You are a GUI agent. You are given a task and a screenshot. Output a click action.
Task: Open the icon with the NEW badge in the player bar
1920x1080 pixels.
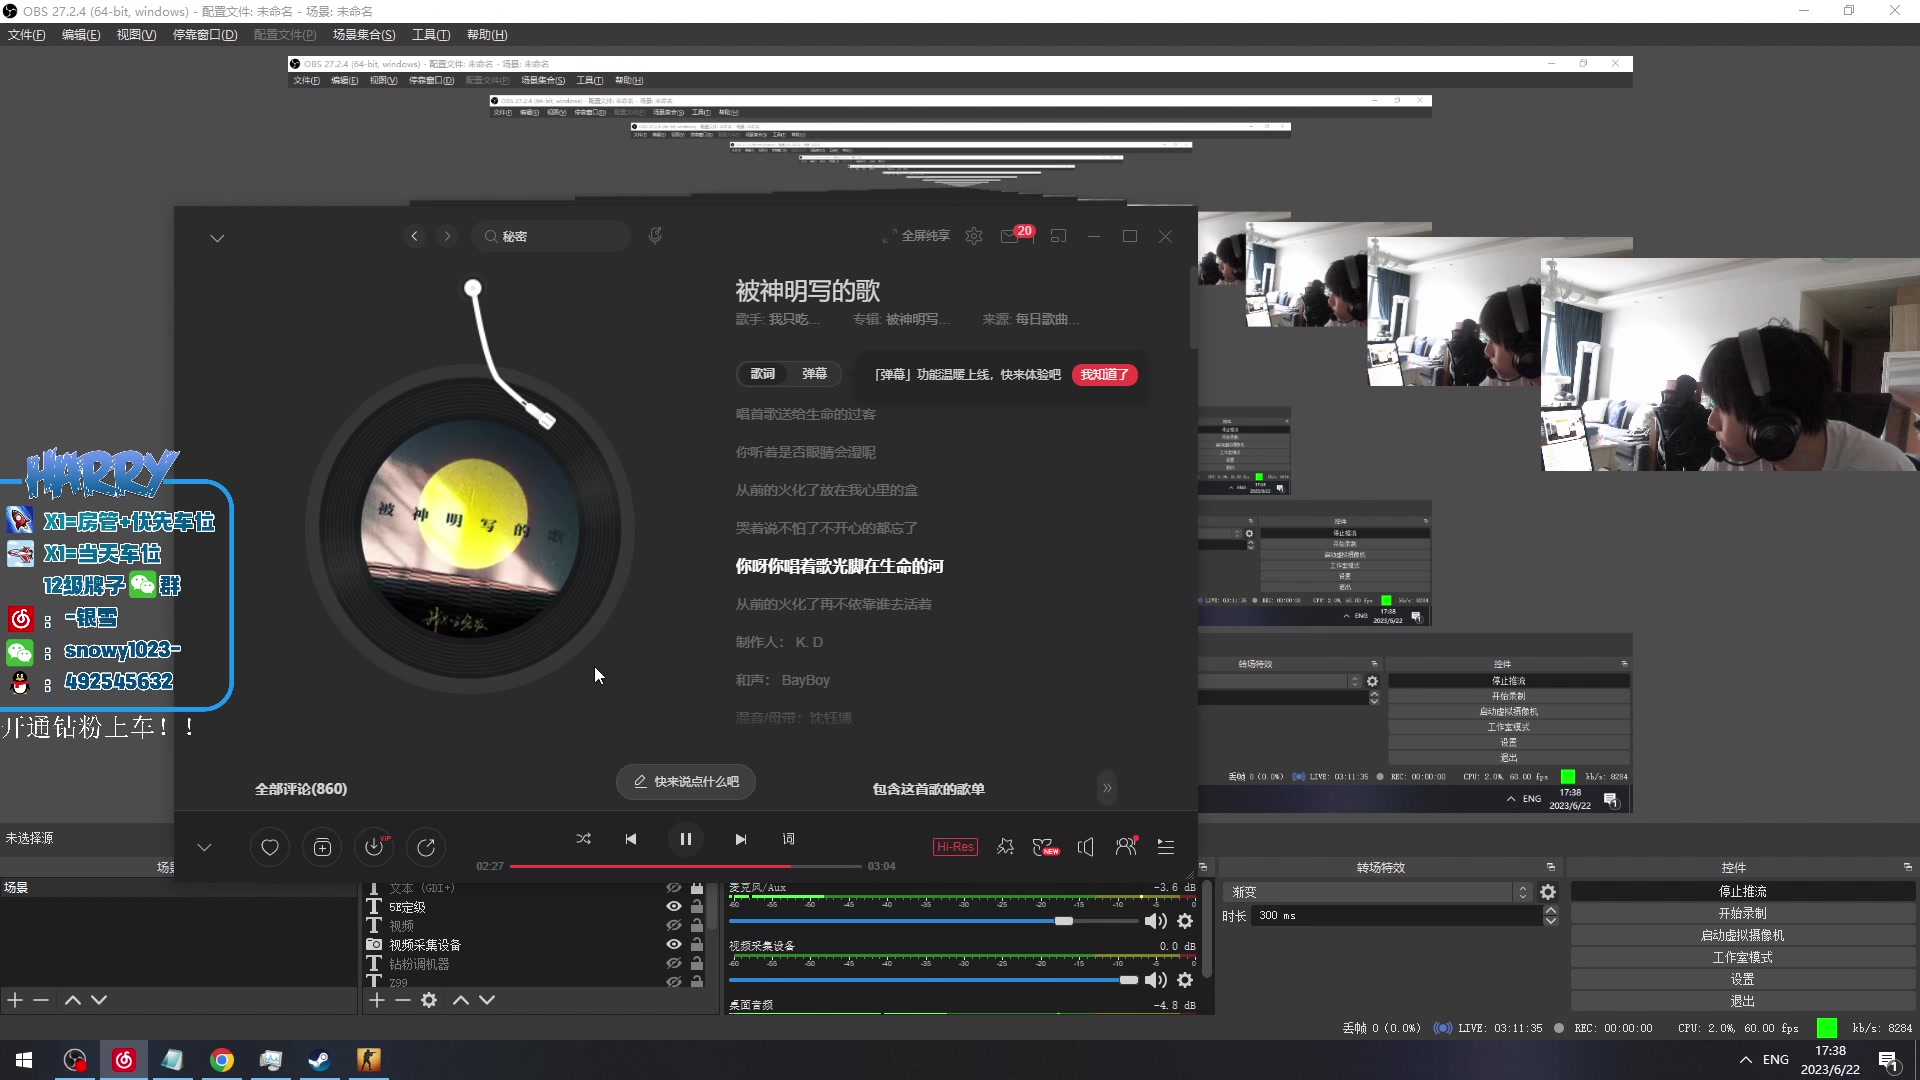(x=1045, y=847)
